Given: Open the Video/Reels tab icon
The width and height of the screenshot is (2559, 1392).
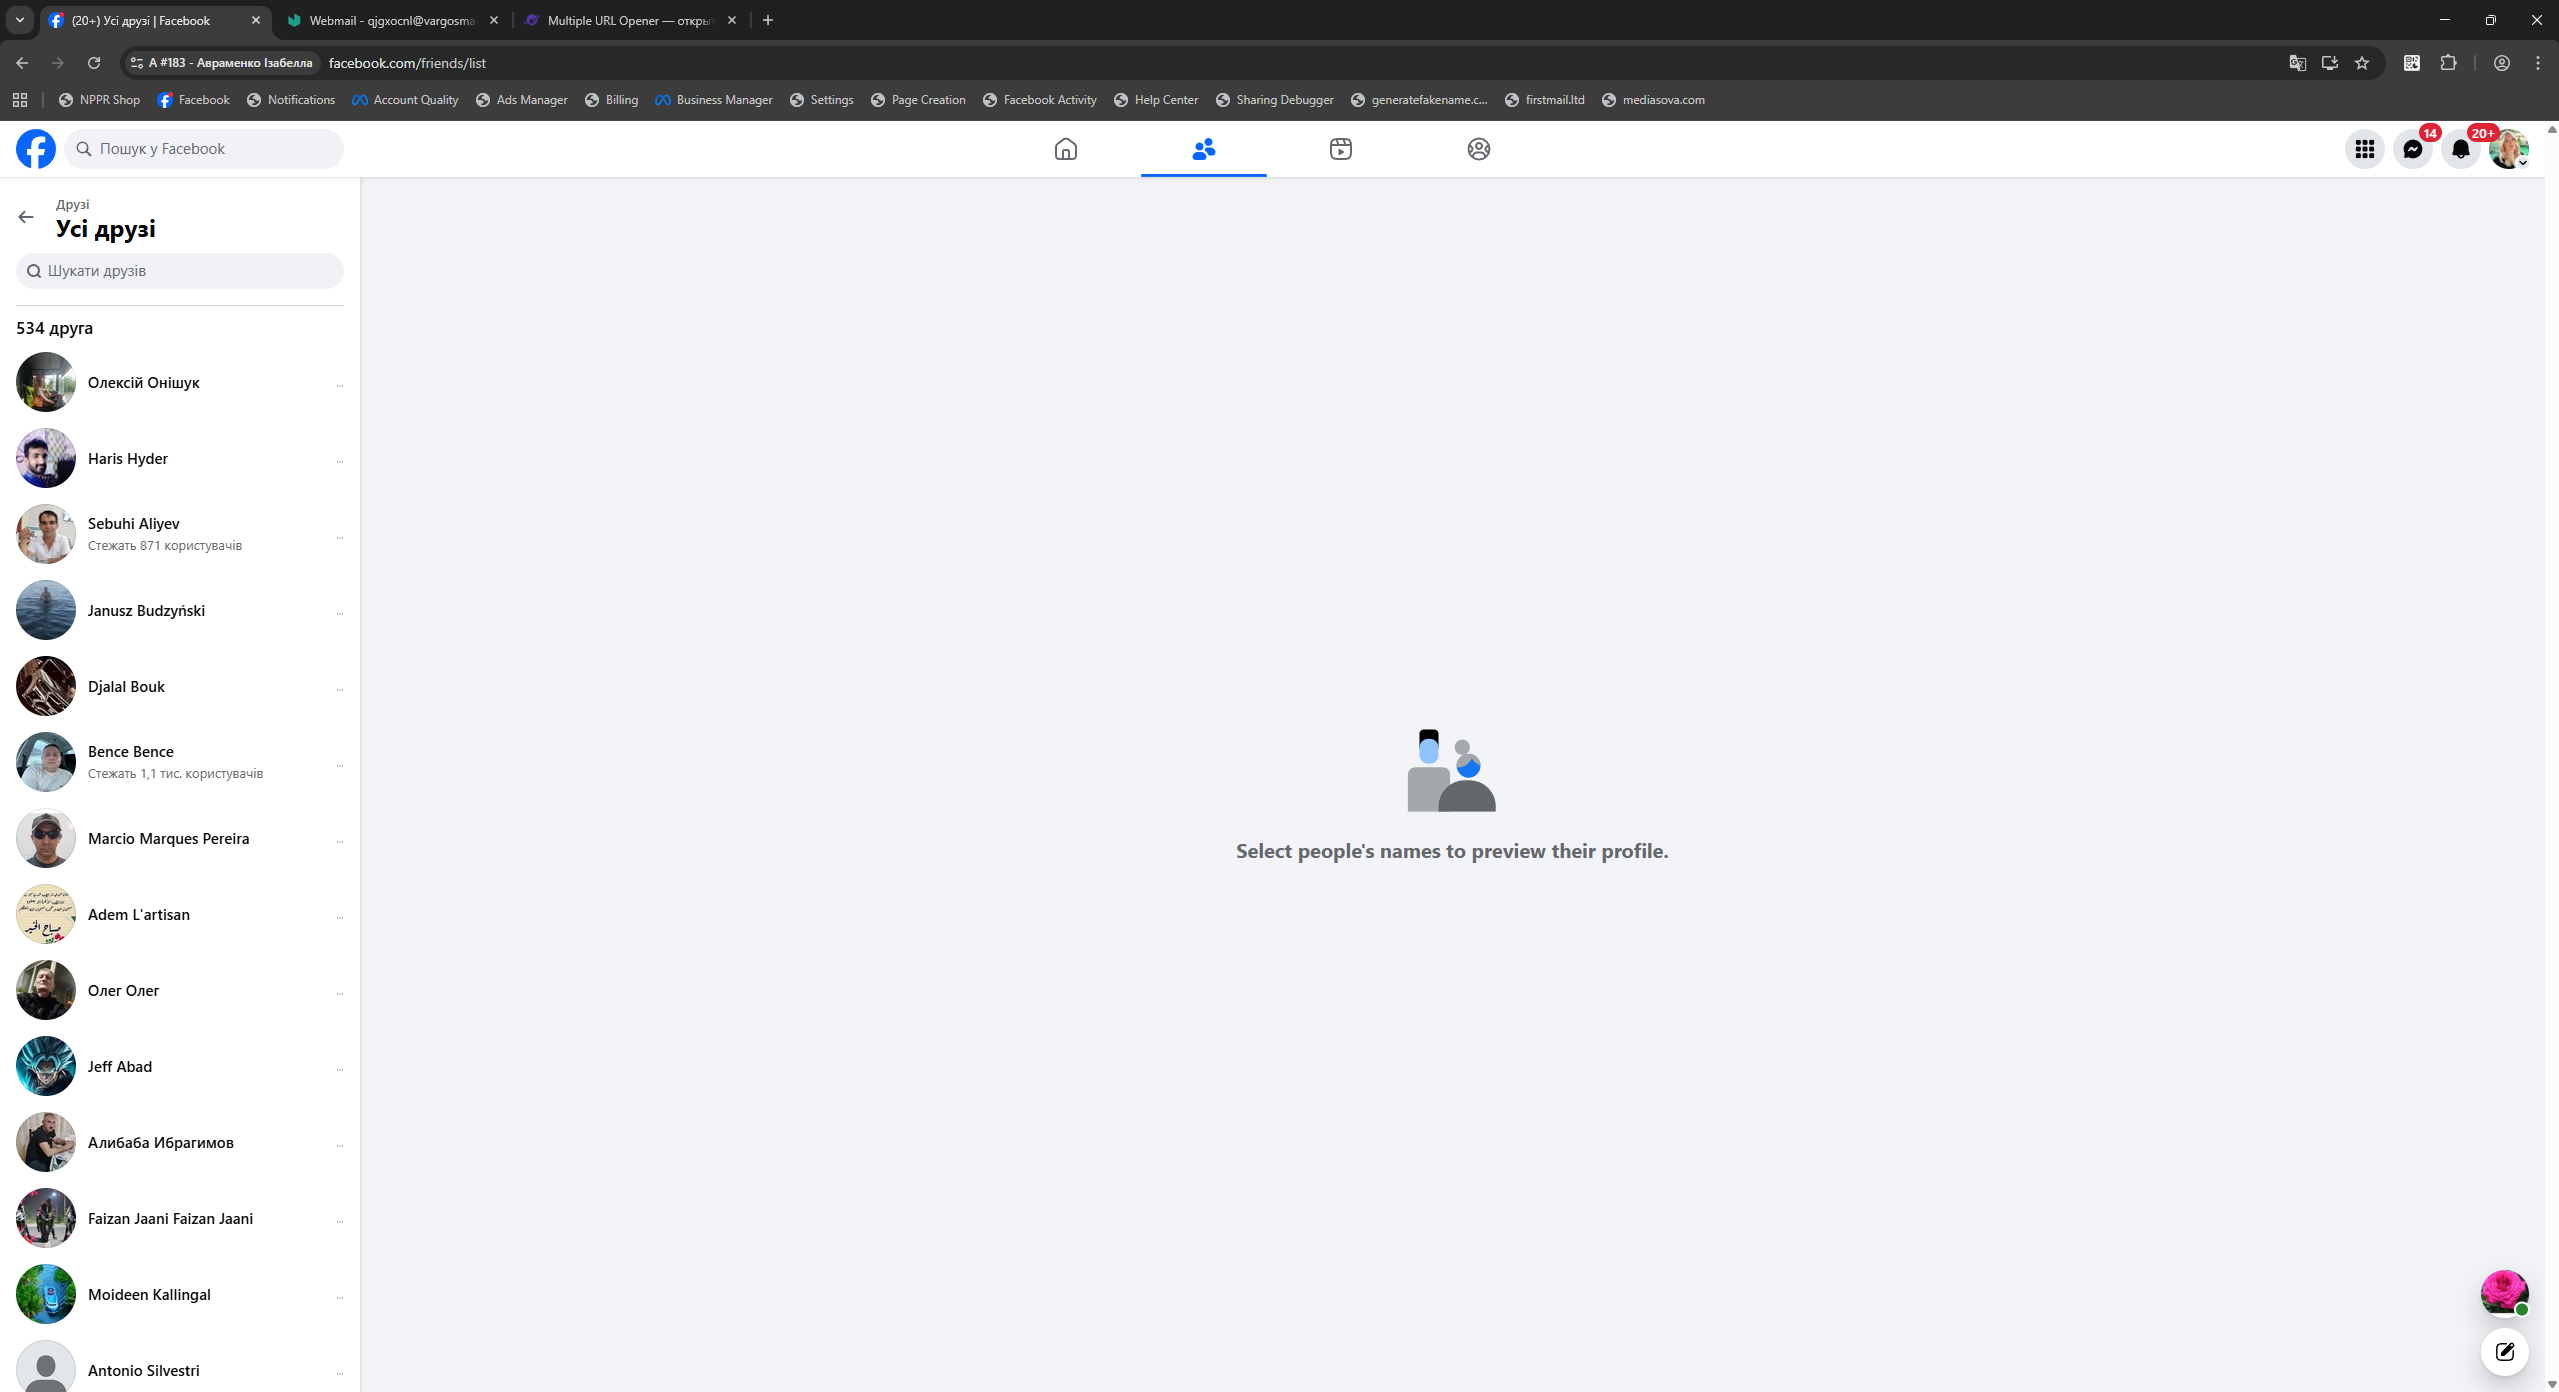Looking at the screenshot, I should pyautogui.click(x=1340, y=149).
